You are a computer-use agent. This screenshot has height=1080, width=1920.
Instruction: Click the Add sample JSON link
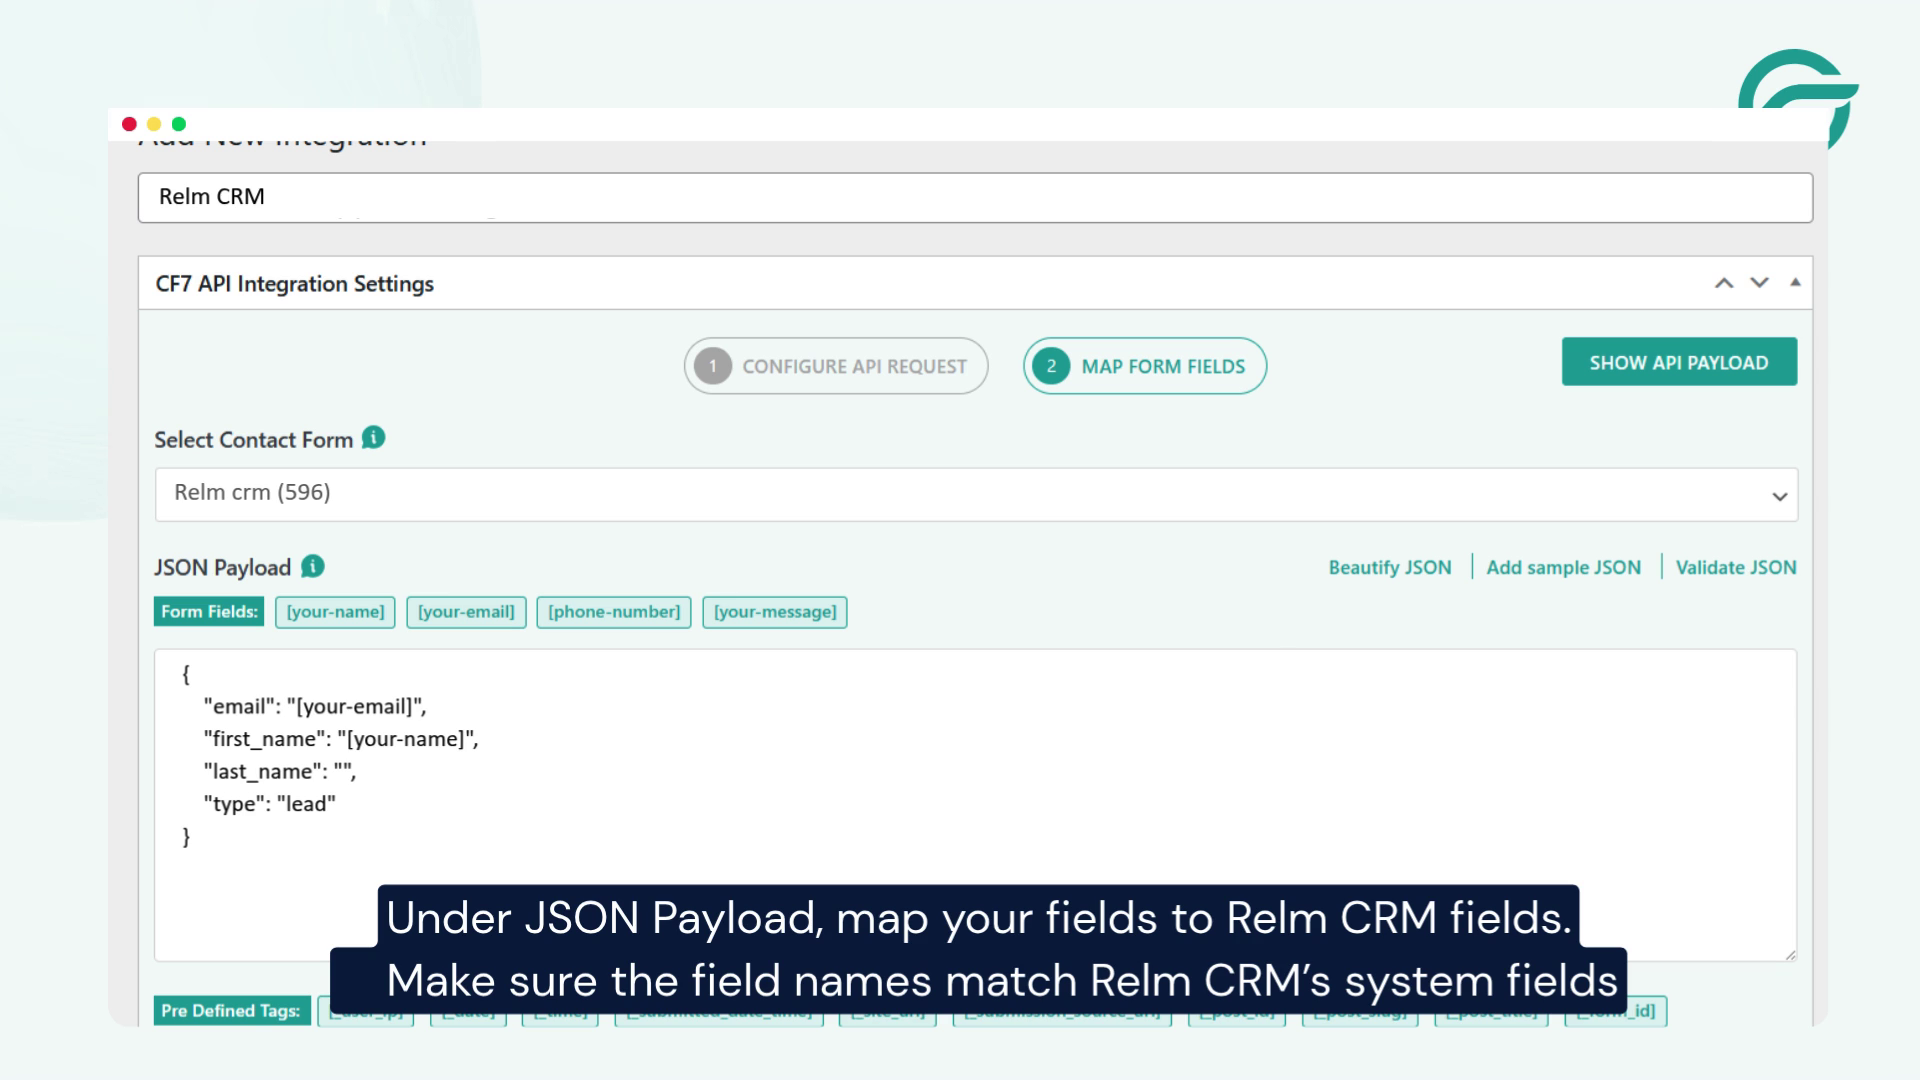1564,567
